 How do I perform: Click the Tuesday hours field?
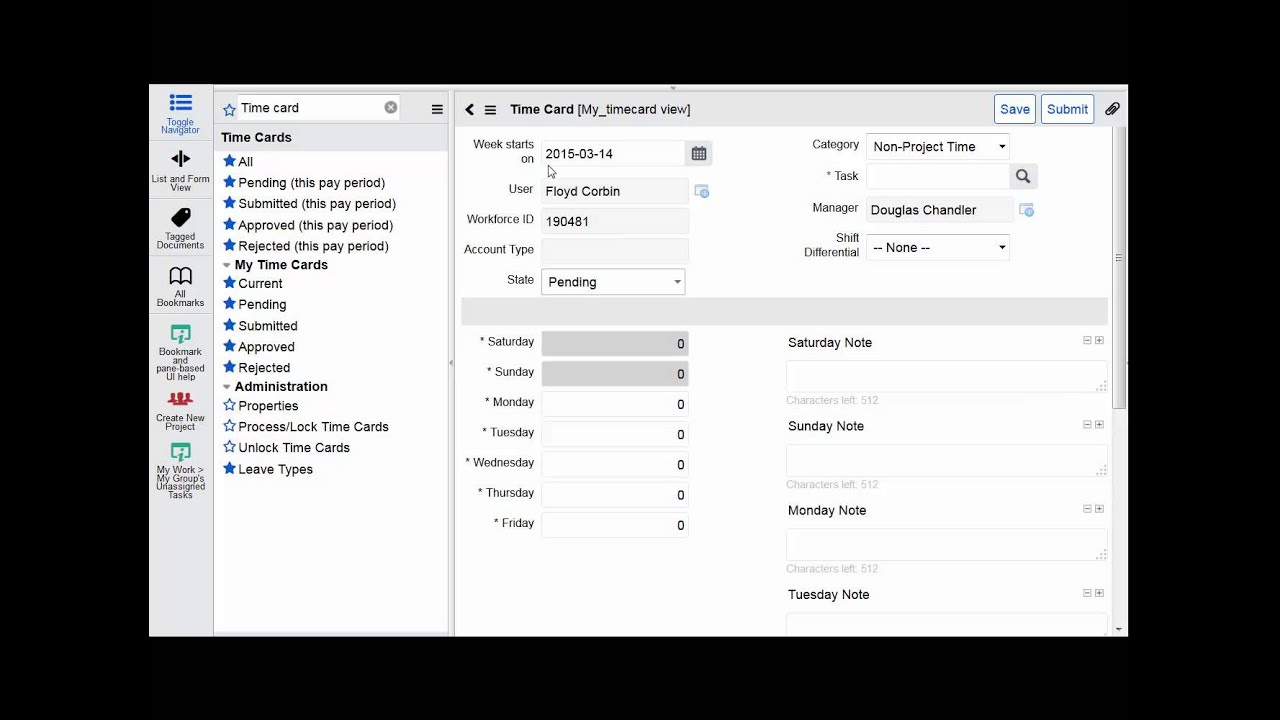point(614,434)
